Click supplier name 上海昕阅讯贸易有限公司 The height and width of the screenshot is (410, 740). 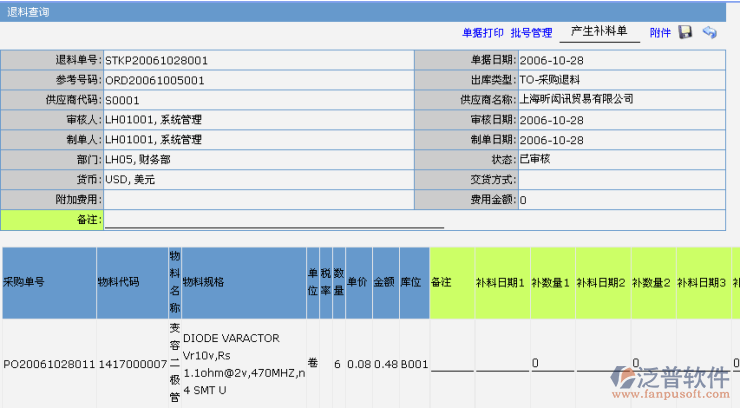(x=576, y=100)
